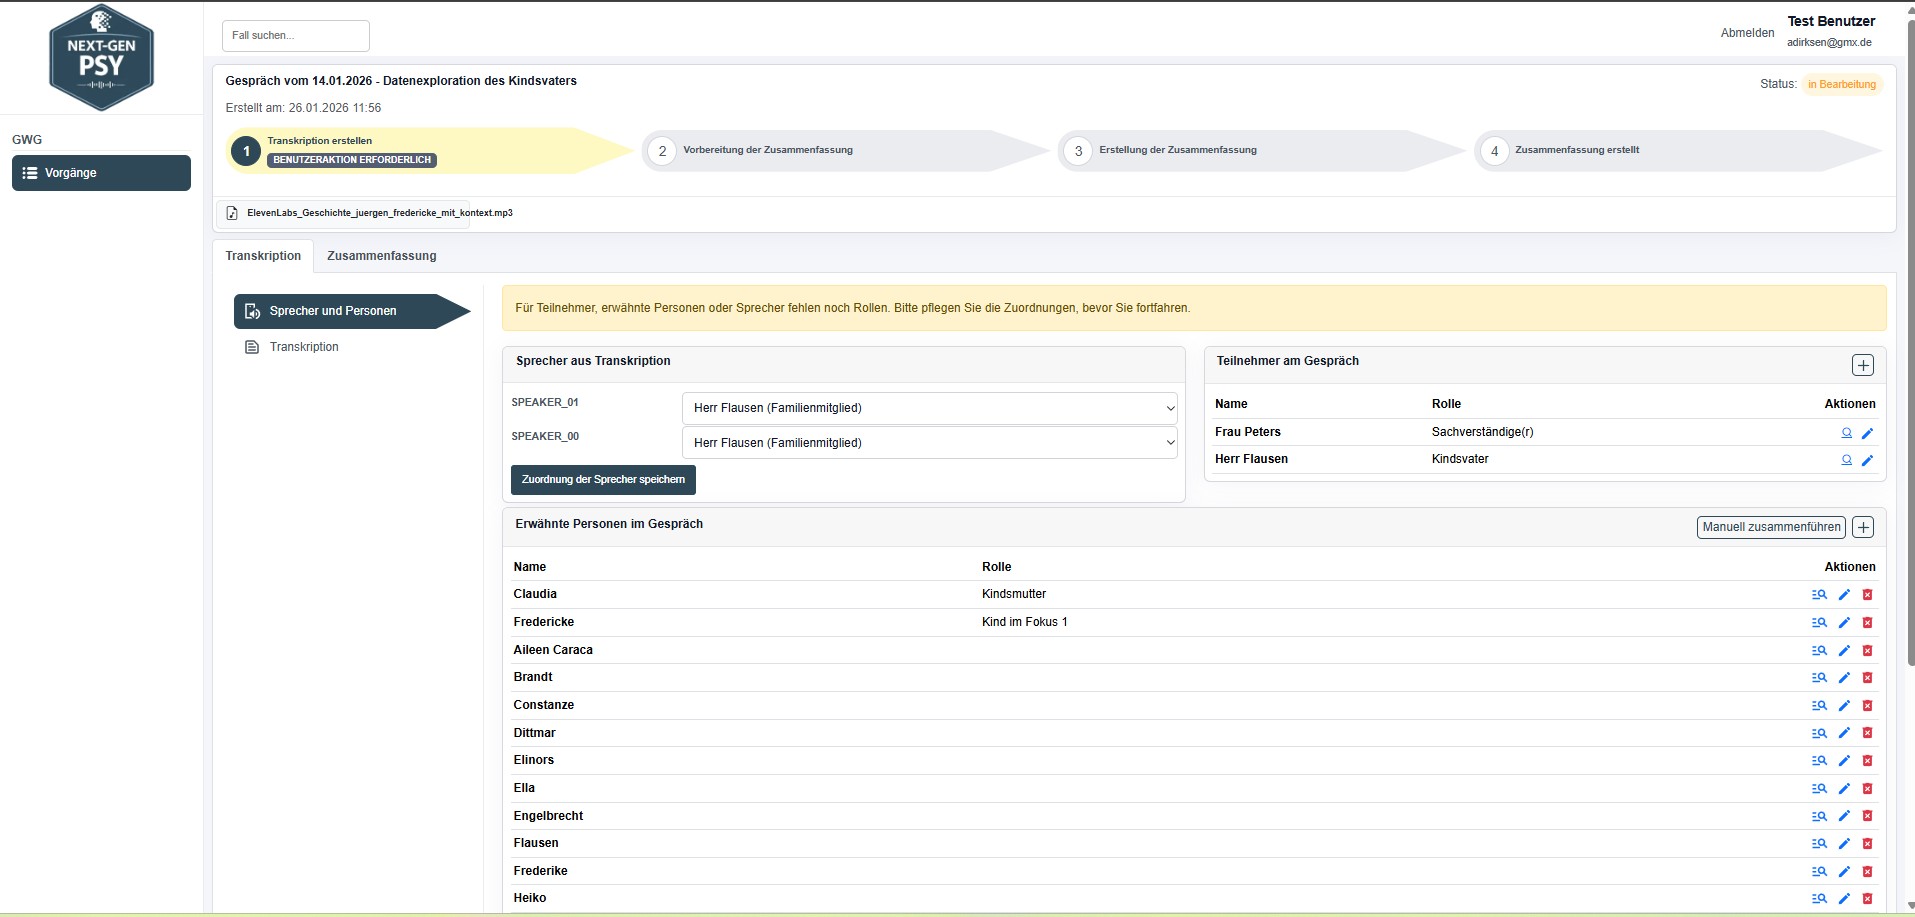Click the Manuell zusammenführen button
Screen dimensions: 1915x917
[x=1770, y=527]
